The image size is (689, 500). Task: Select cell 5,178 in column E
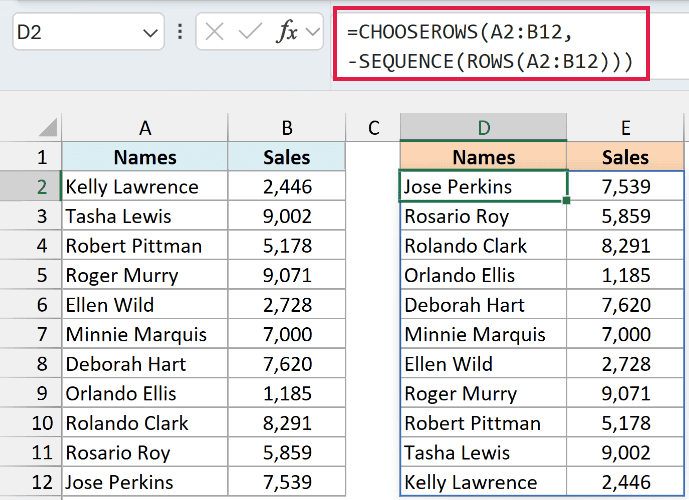click(x=625, y=423)
